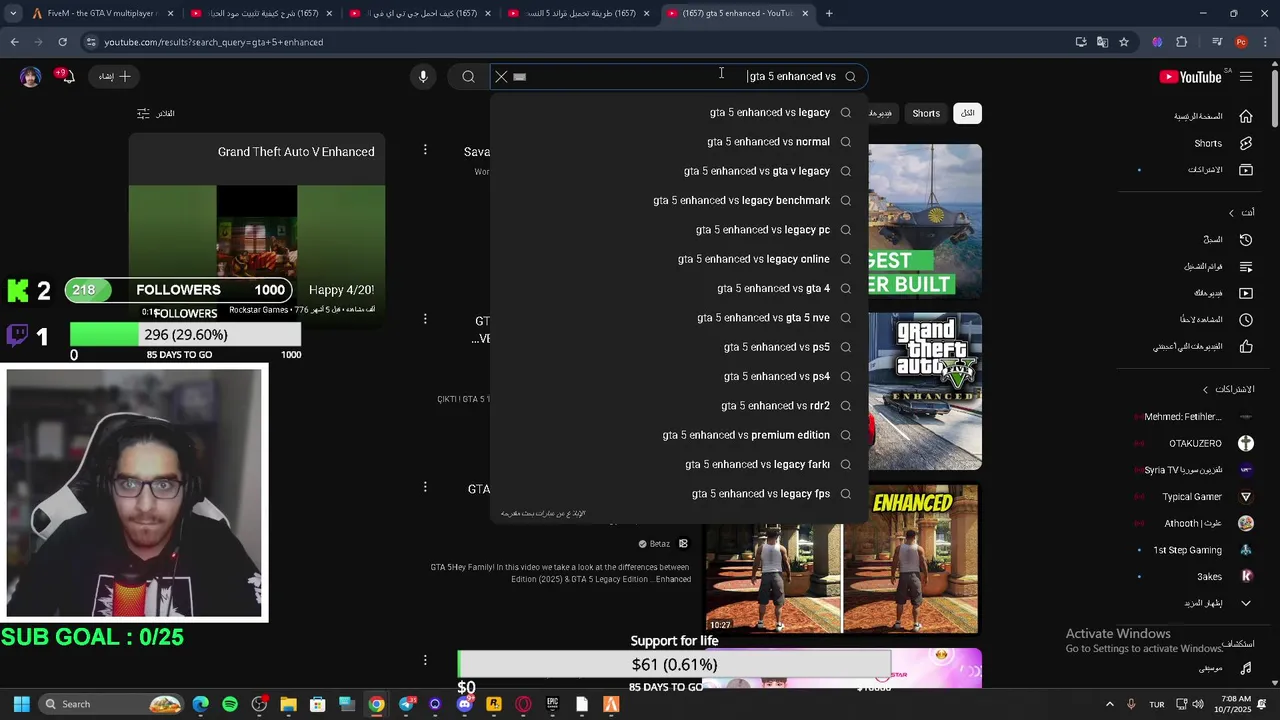
Task: Open the Grand Theft Auto Enhanced logo thumbnail
Action: tap(925, 391)
